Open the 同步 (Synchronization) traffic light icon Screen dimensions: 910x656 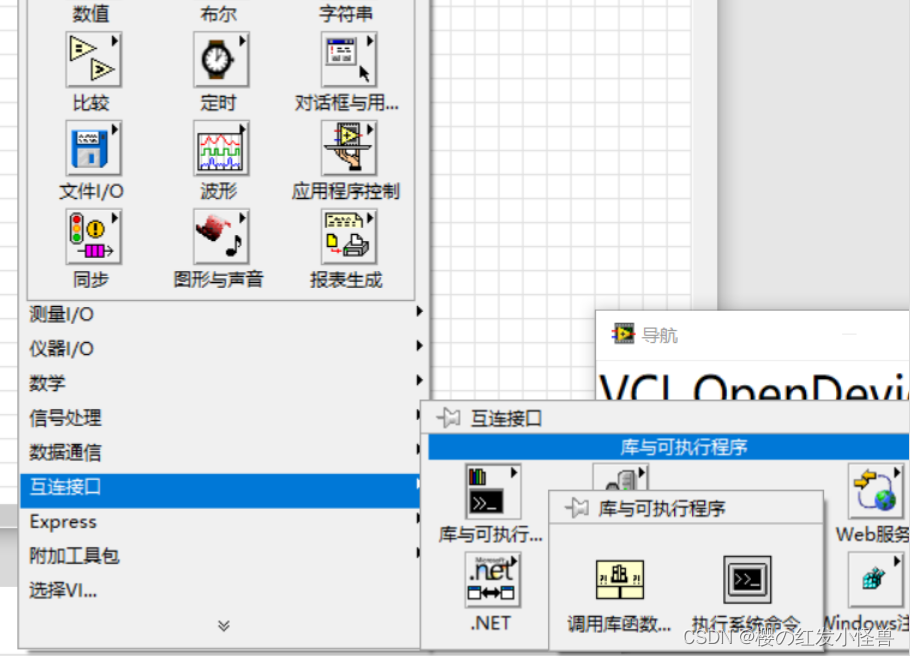pyautogui.click(x=93, y=237)
